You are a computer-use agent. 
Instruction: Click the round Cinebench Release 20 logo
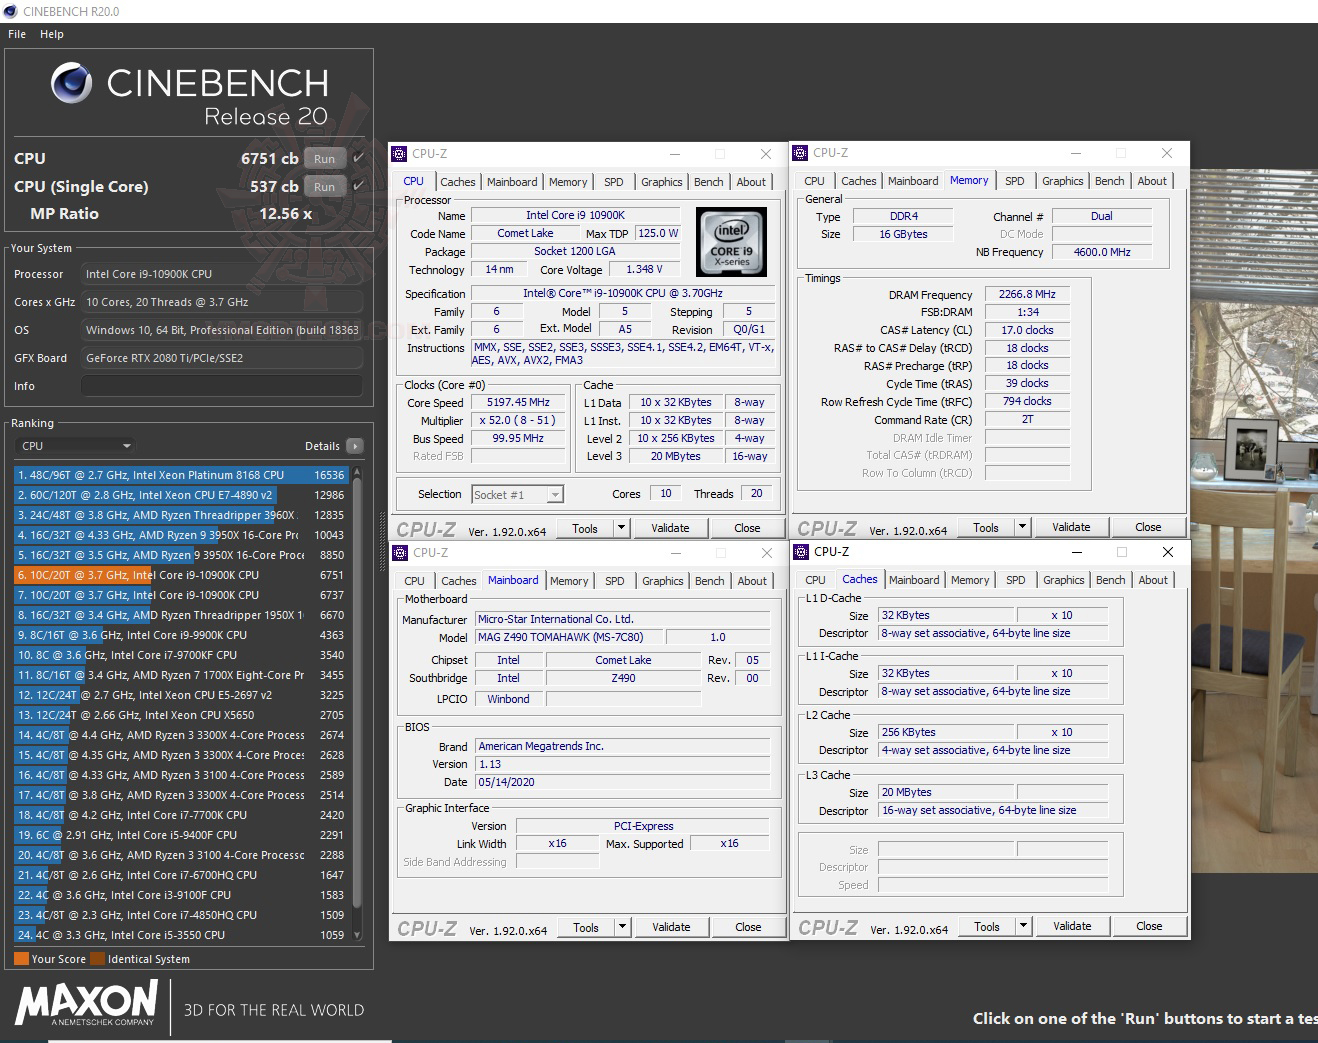point(70,82)
